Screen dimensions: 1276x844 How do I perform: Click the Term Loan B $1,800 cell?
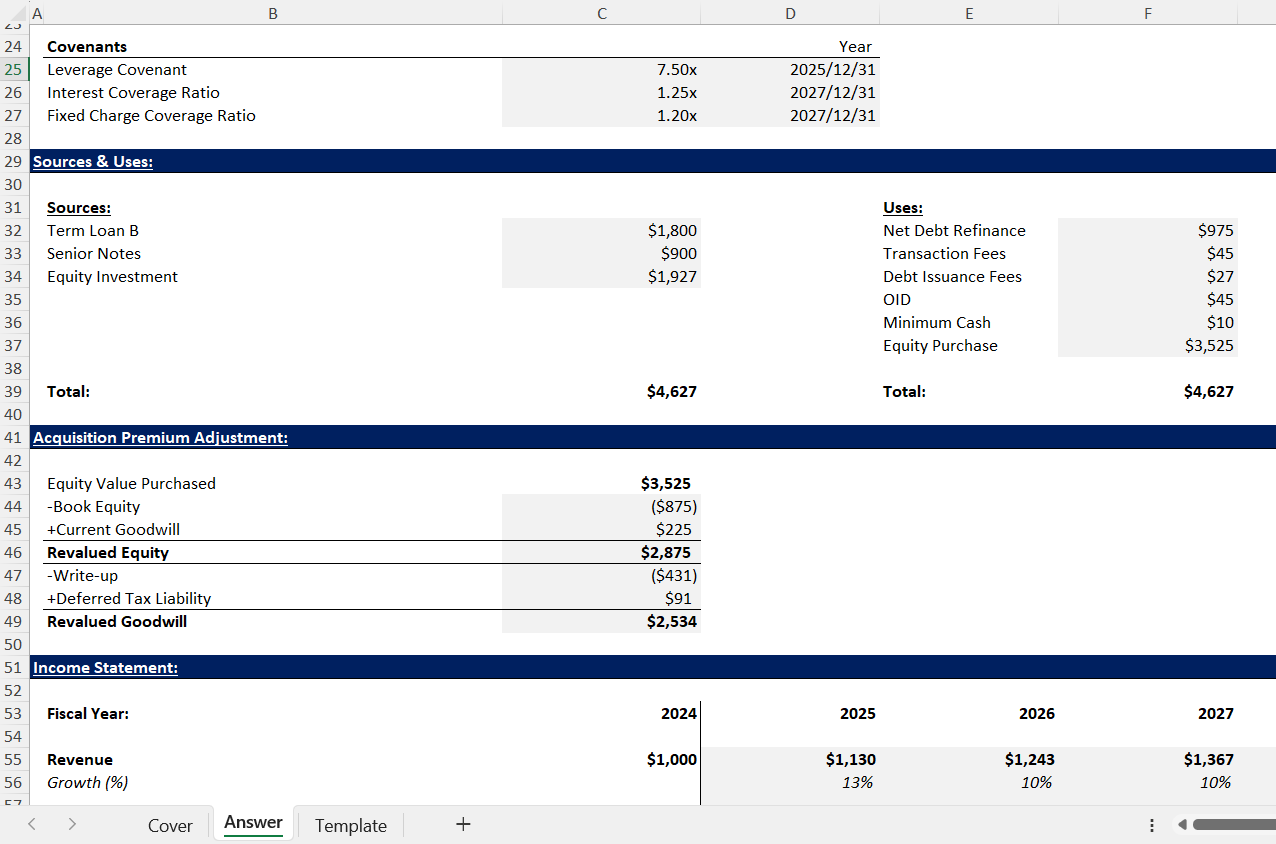601,231
